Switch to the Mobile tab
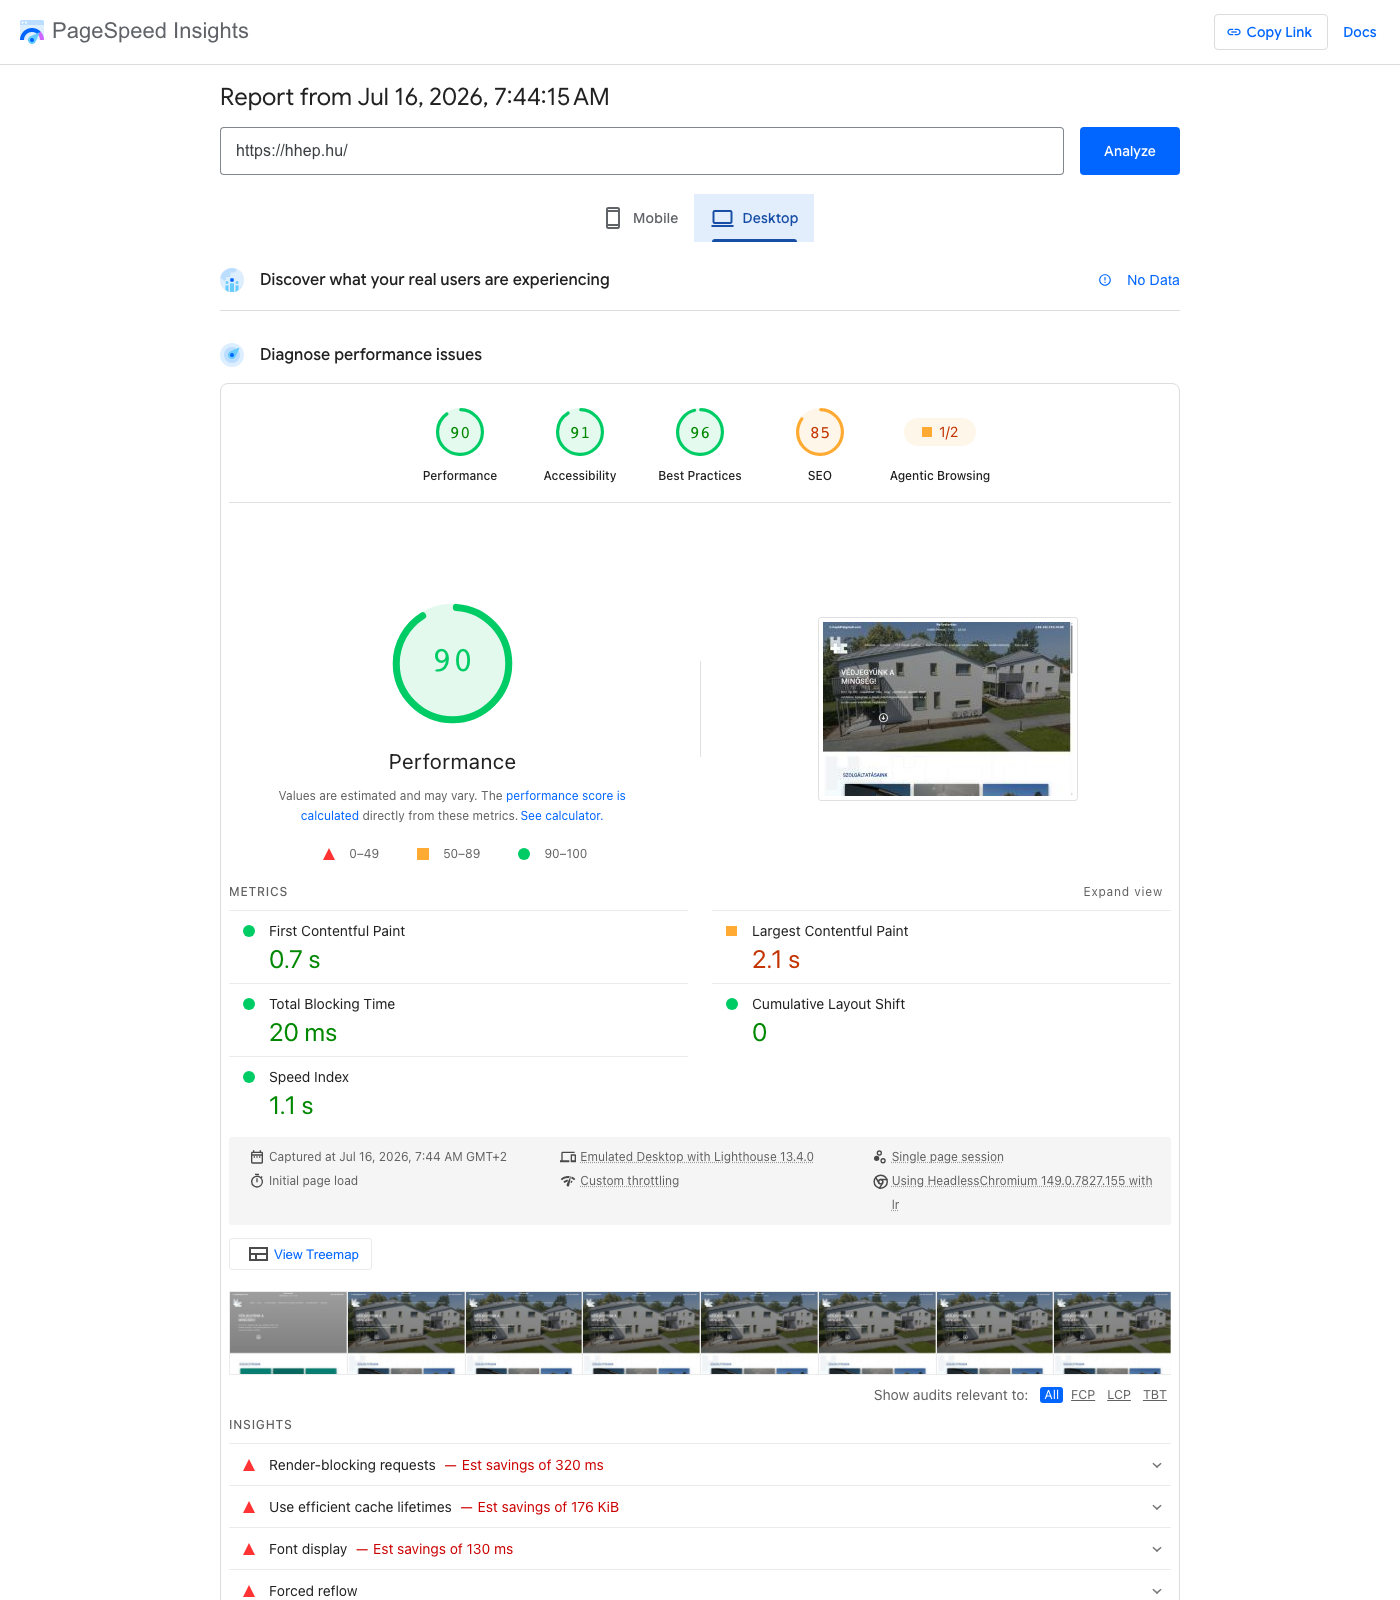Viewport: 1400px width, 1600px height. pyautogui.click(x=641, y=218)
